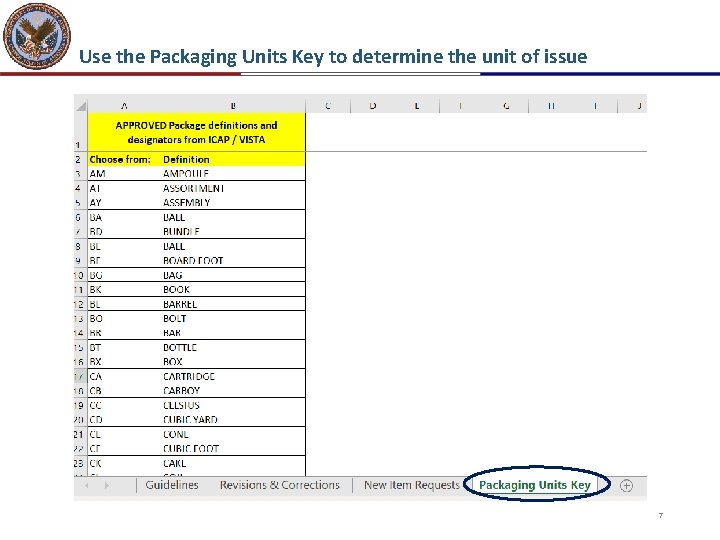Select the ASSEMBLY definition cell
The width and height of the screenshot is (720, 540).
(x=233, y=202)
